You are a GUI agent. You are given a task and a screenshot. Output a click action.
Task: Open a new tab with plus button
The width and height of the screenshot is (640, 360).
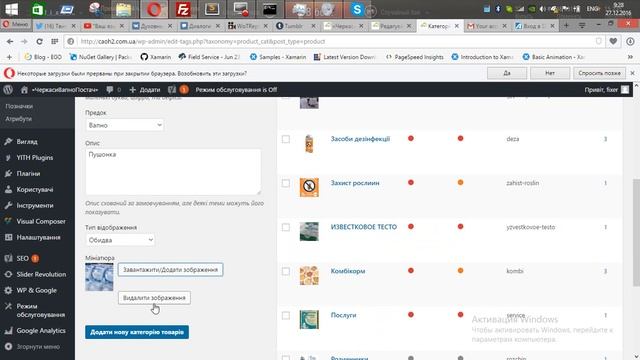566,25
